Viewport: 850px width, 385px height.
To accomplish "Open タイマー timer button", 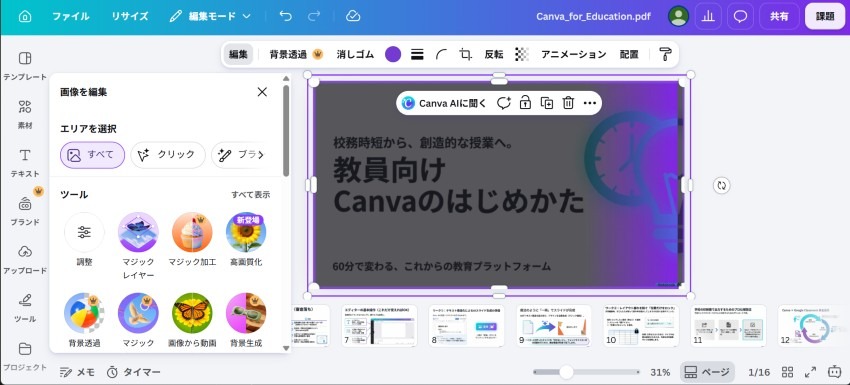I will tap(133, 372).
